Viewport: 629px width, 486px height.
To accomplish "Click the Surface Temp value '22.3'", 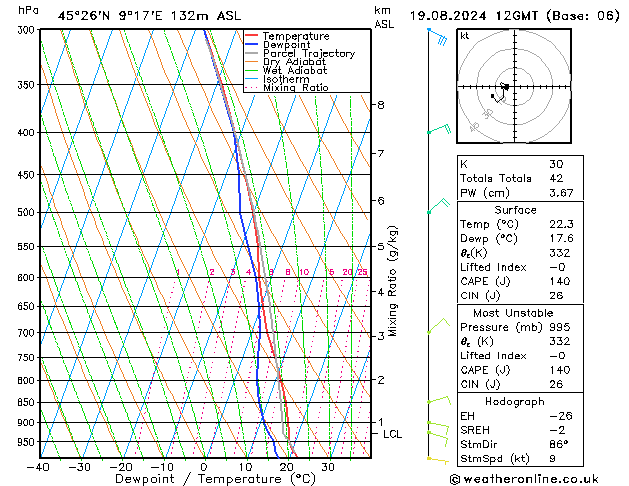I will point(561,224).
